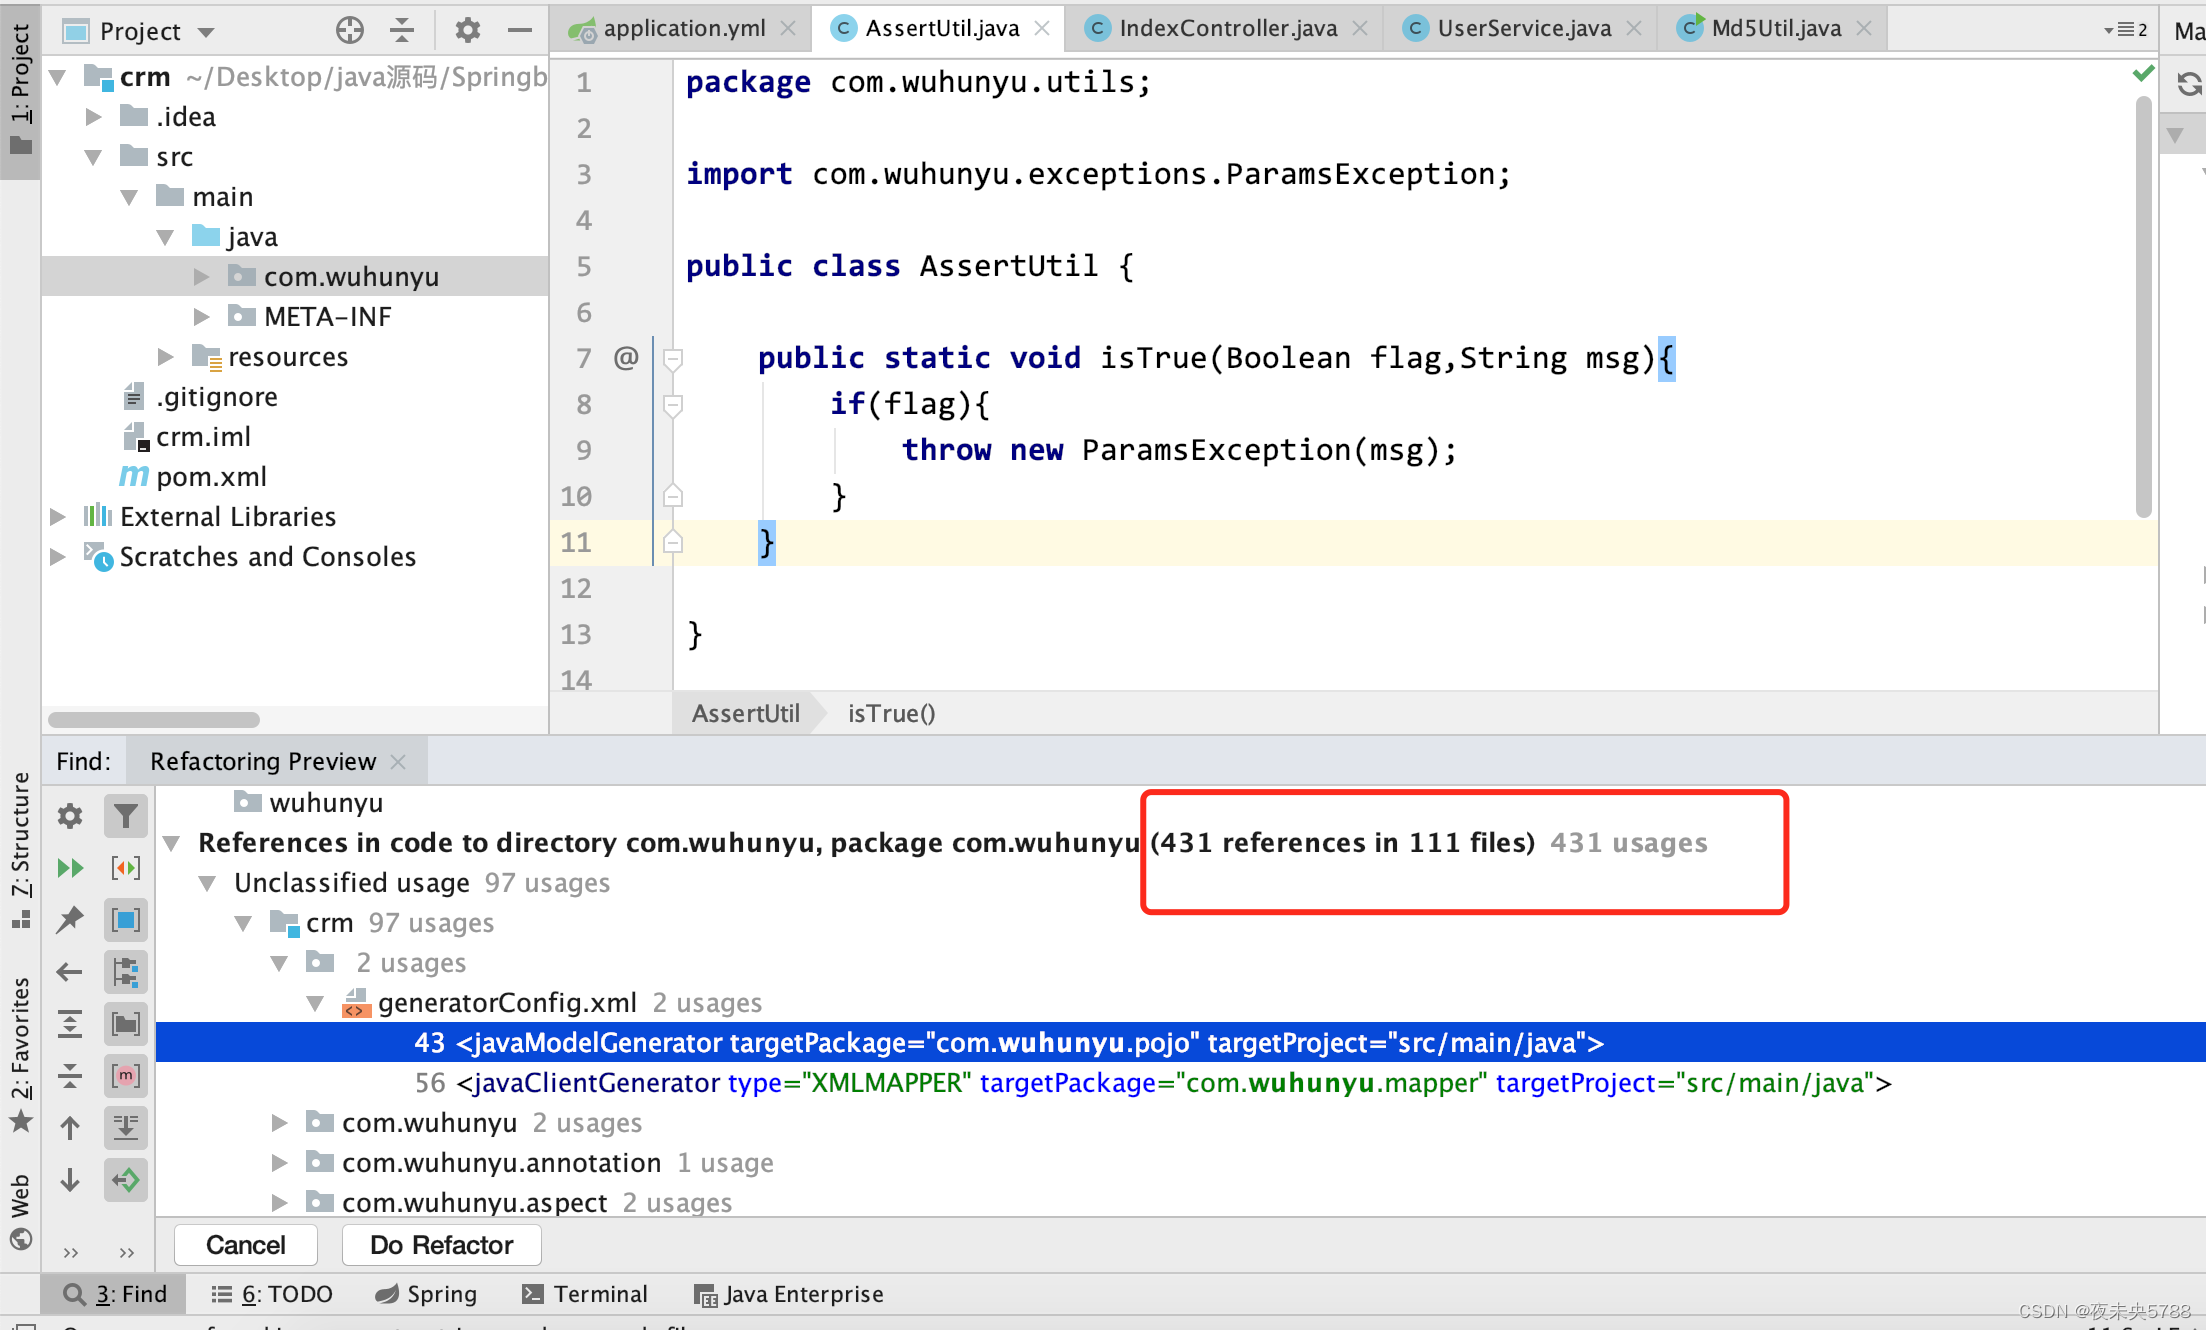The image size is (2206, 1330).
Task: Open Project panel gear settings
Action: click(x=467, y=31)
